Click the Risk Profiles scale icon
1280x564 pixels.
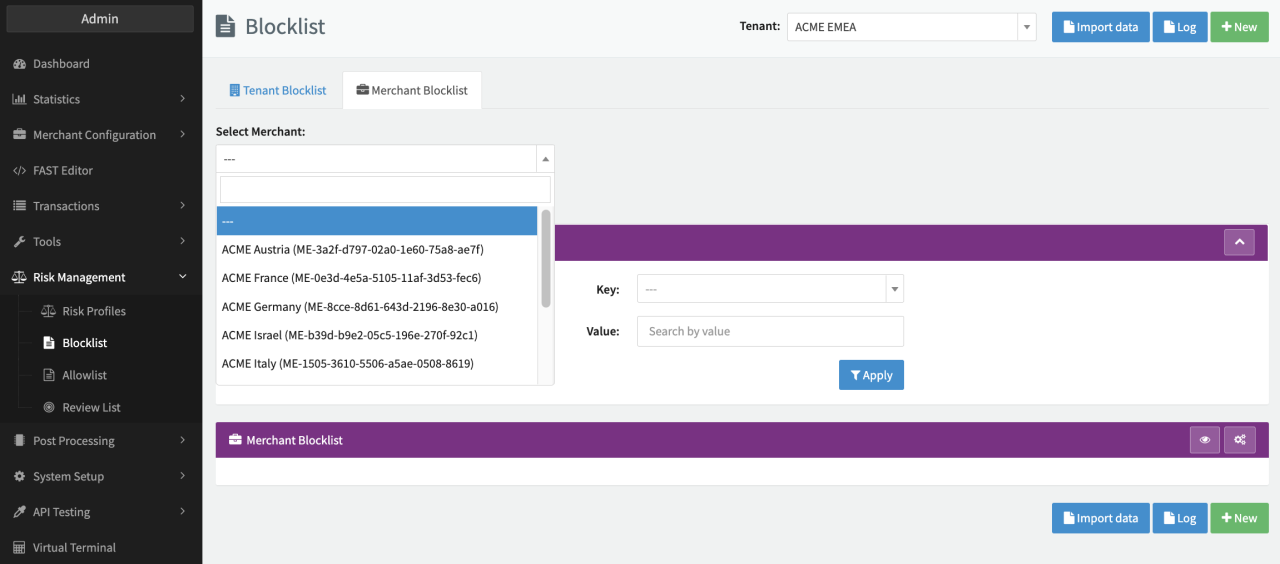(x=48, y=311)
